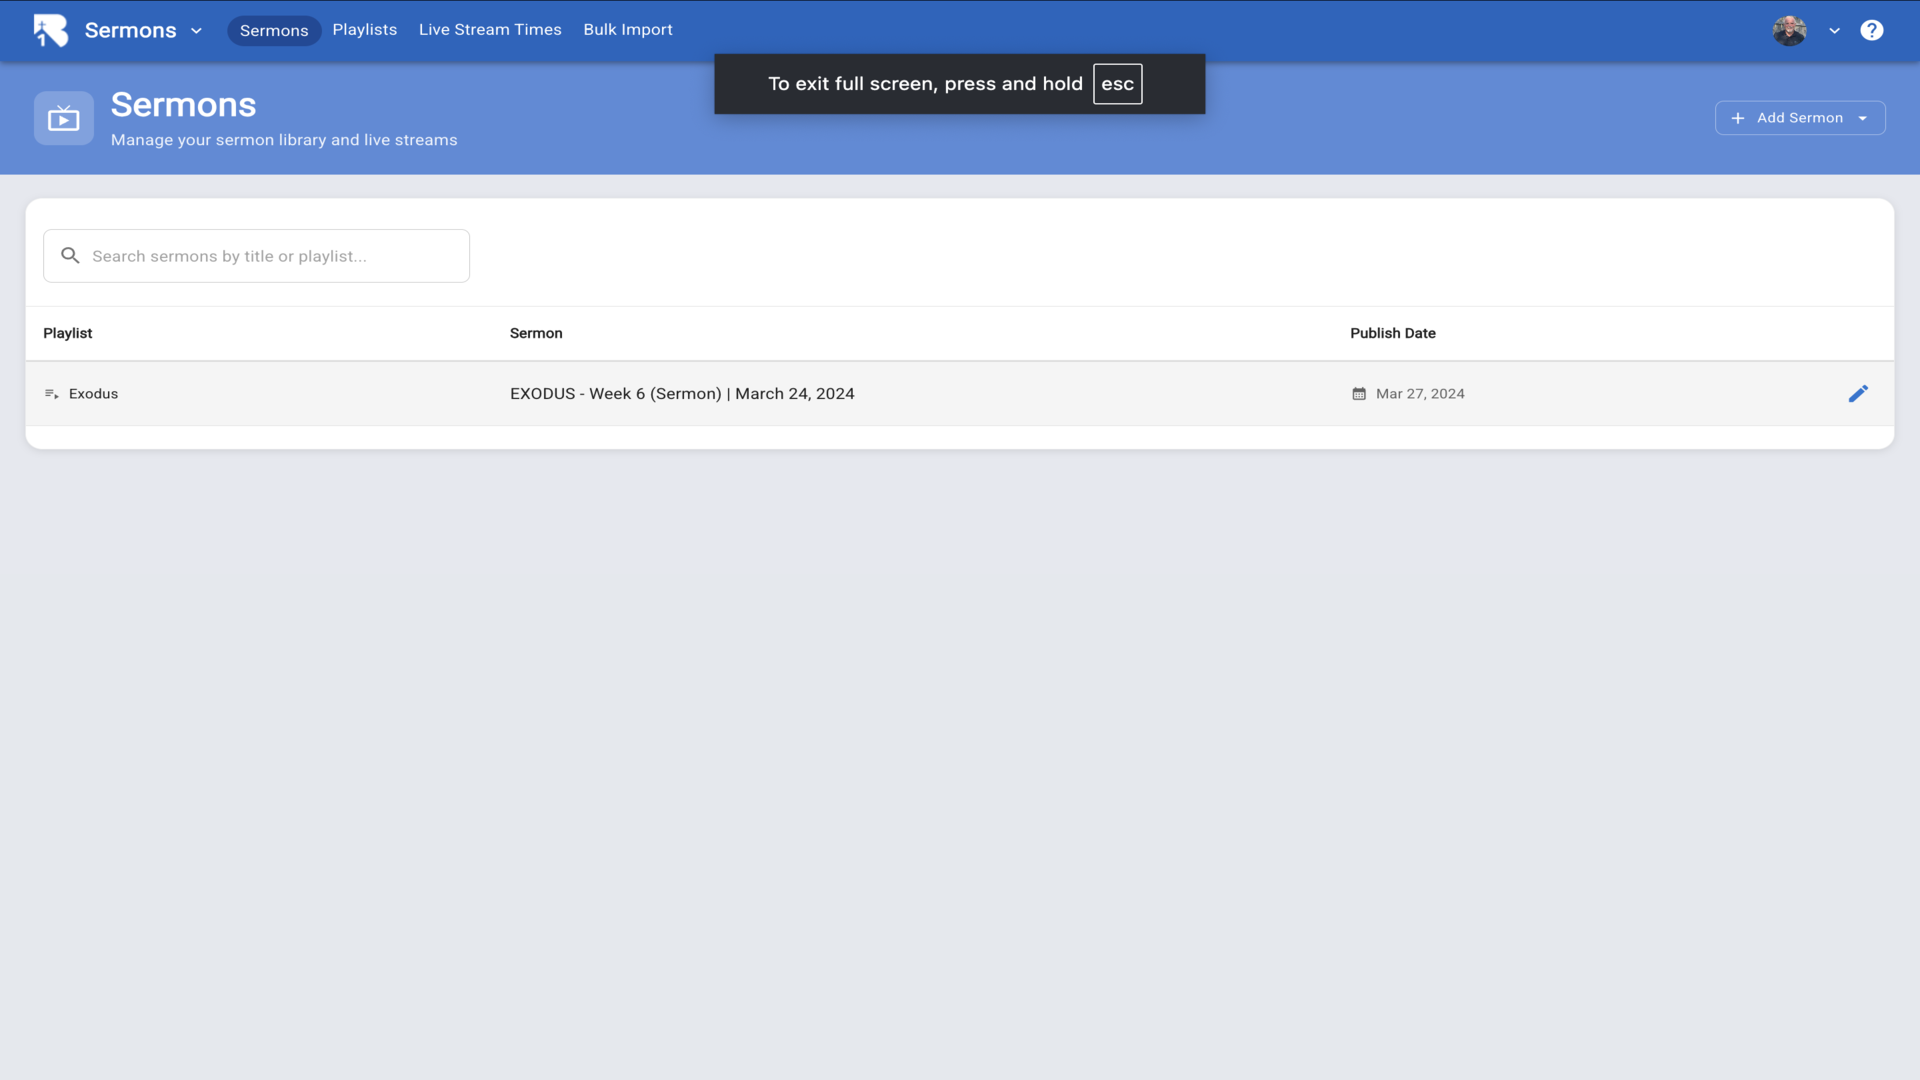Expand the Sermons app switcher chevron
Image resolution: width=1920 pixels, height=1080 pixels.
point(197,31)
